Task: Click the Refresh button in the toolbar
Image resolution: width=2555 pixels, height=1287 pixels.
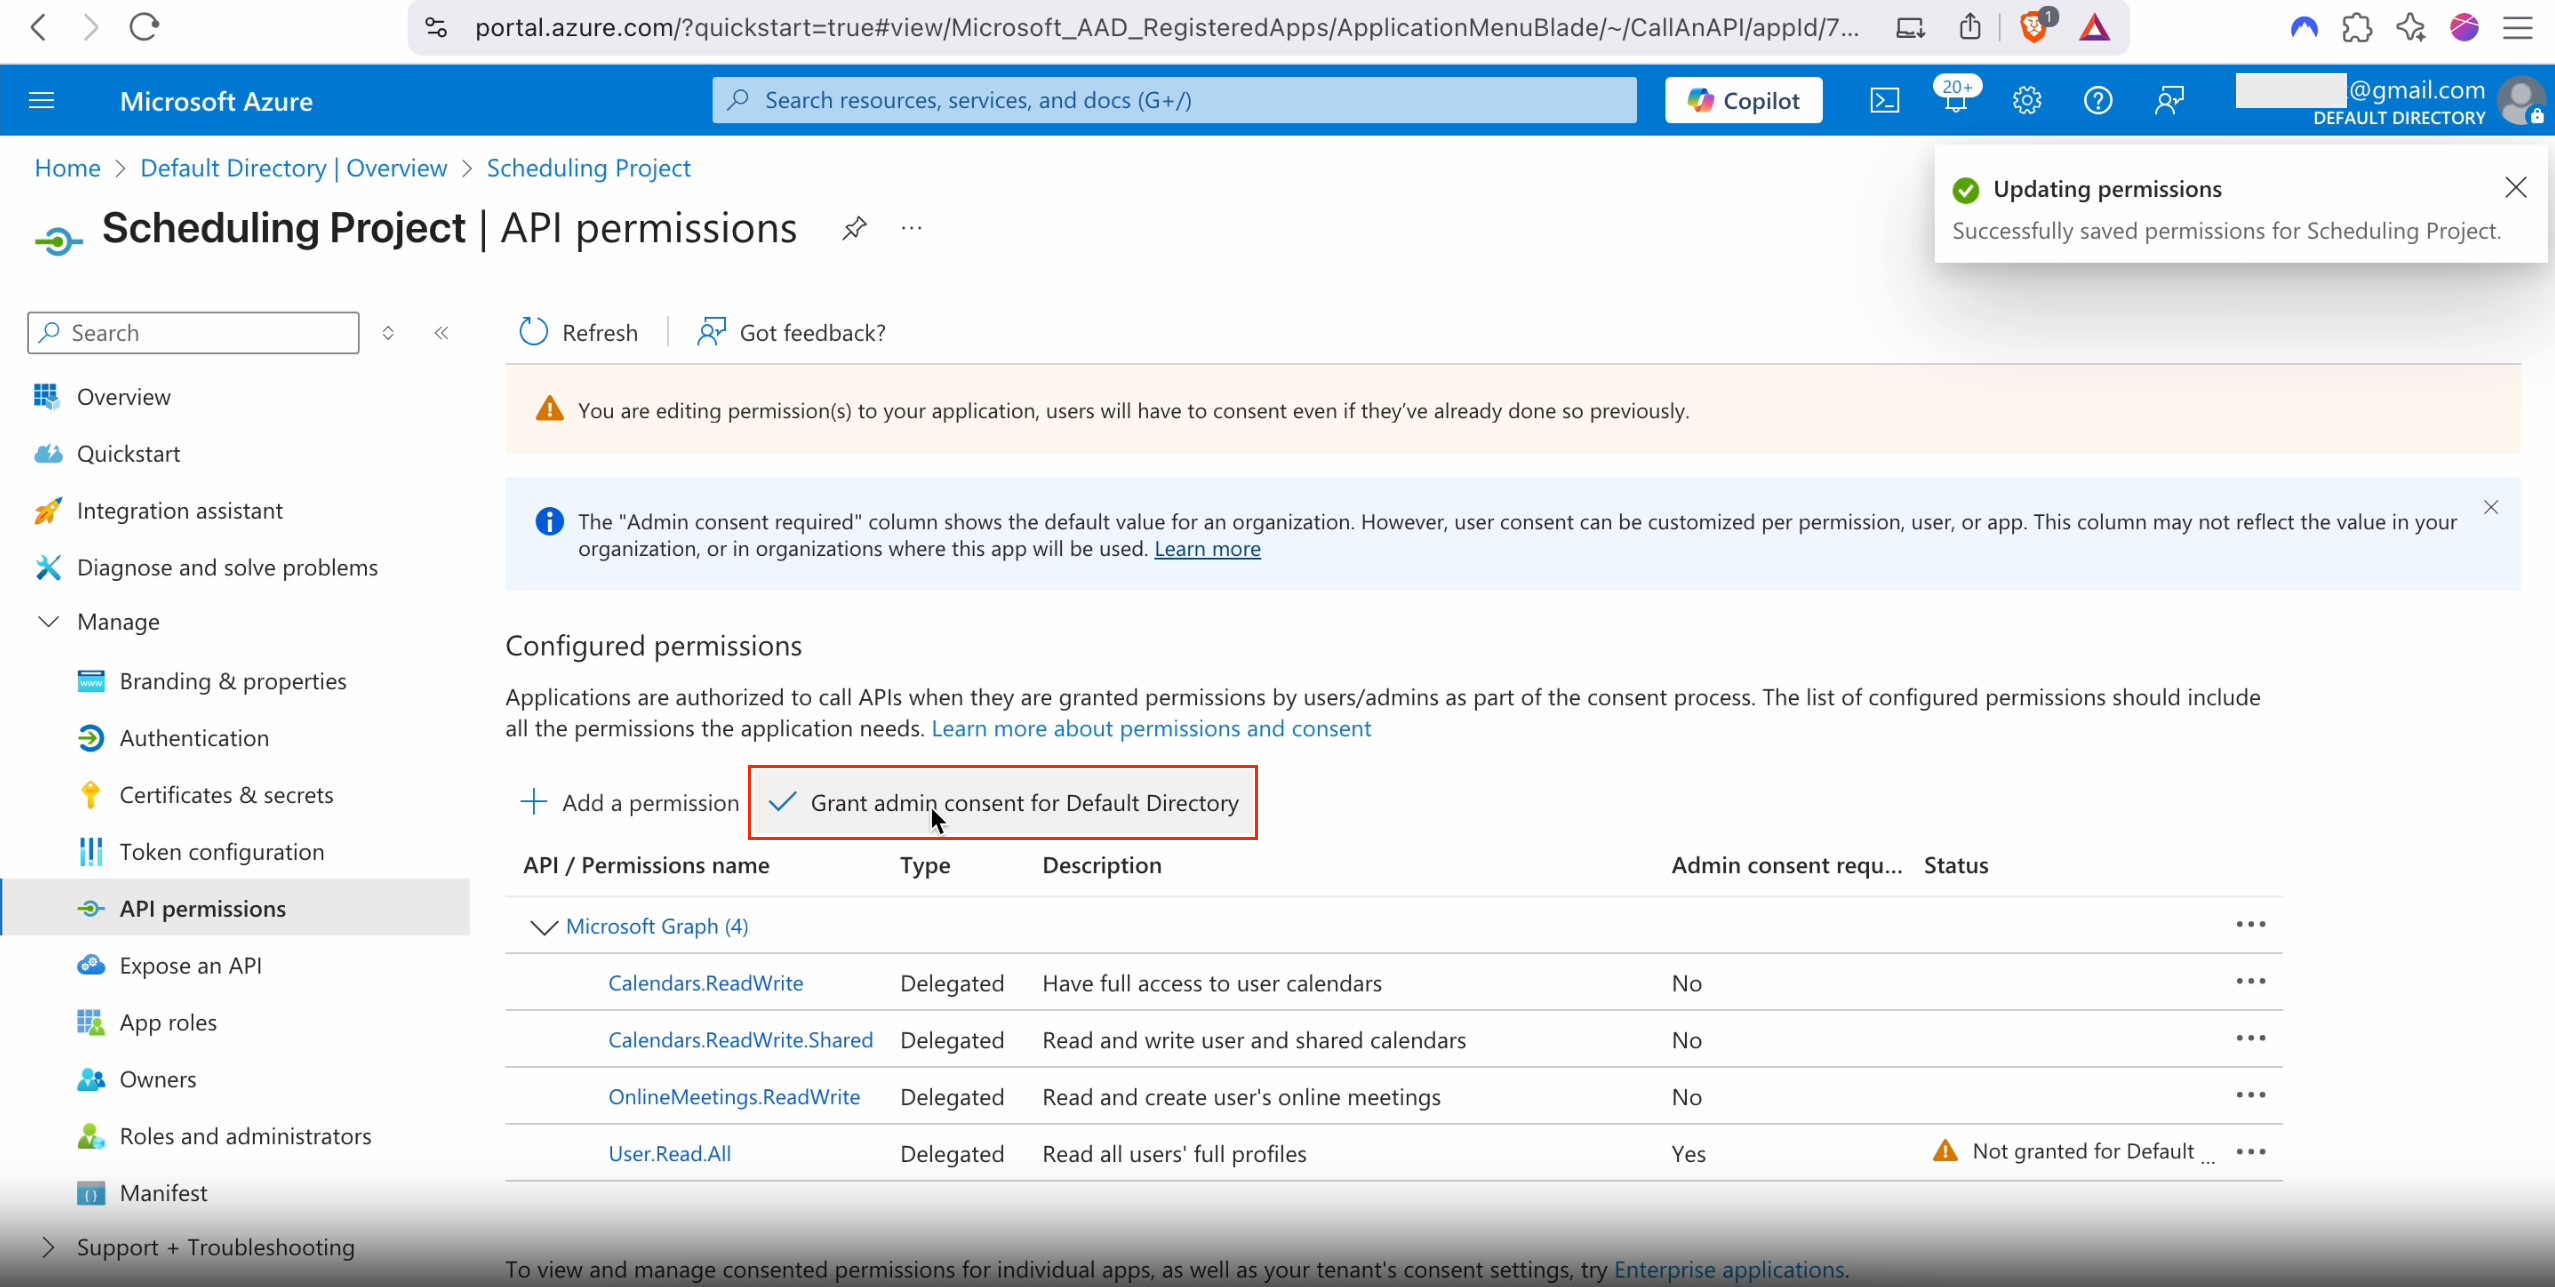Action: coord(578,332)
